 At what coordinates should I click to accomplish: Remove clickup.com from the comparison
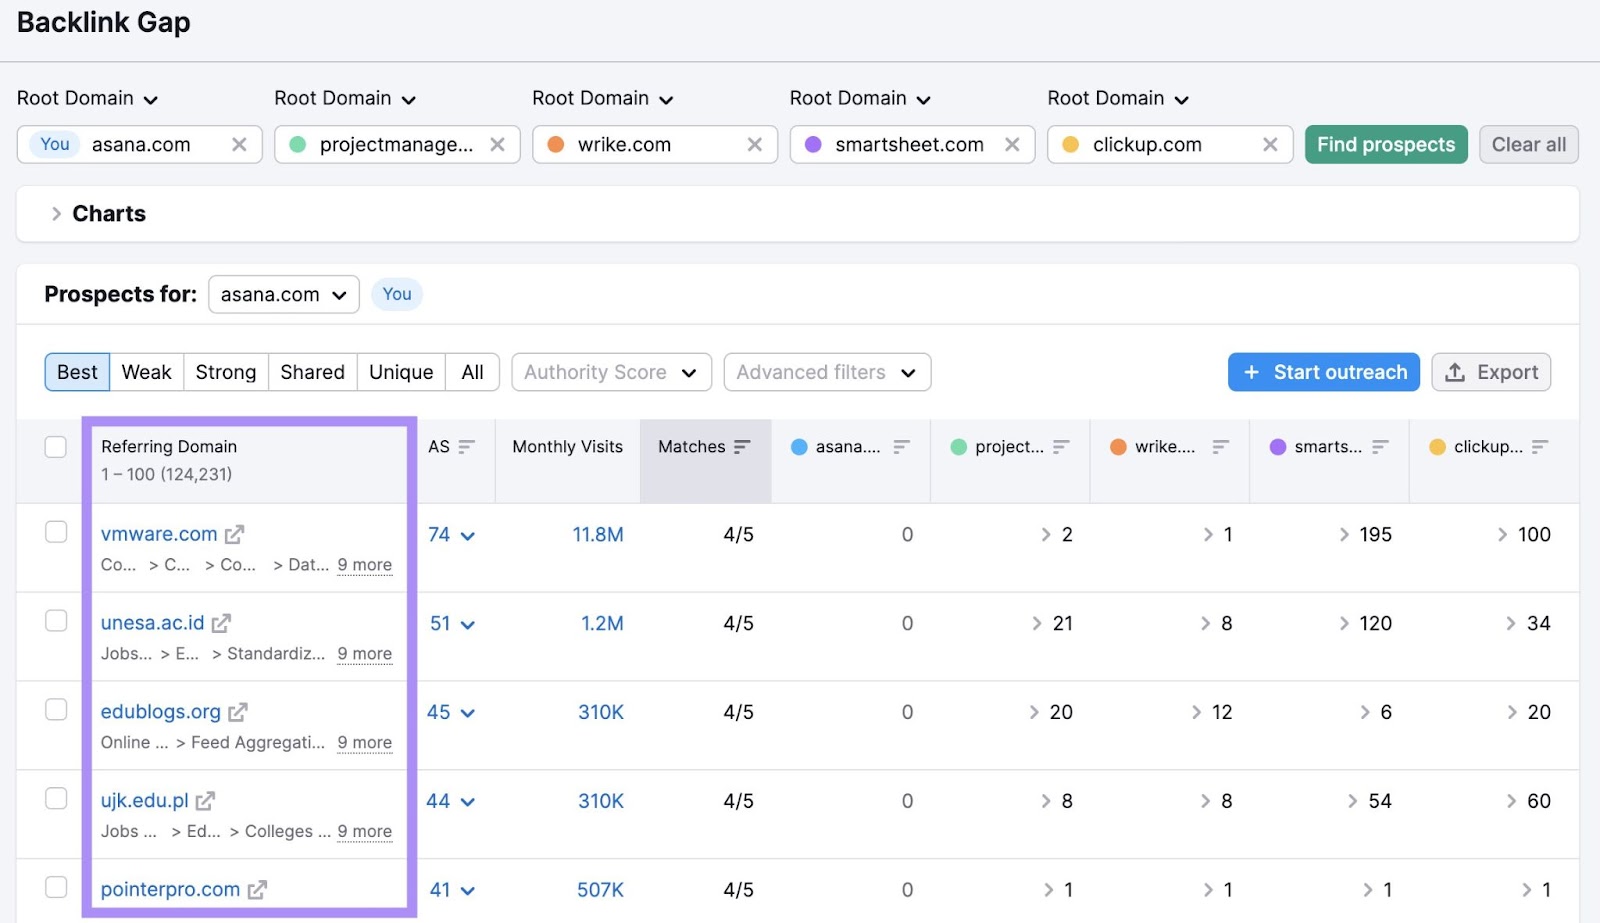[1270, 144]
